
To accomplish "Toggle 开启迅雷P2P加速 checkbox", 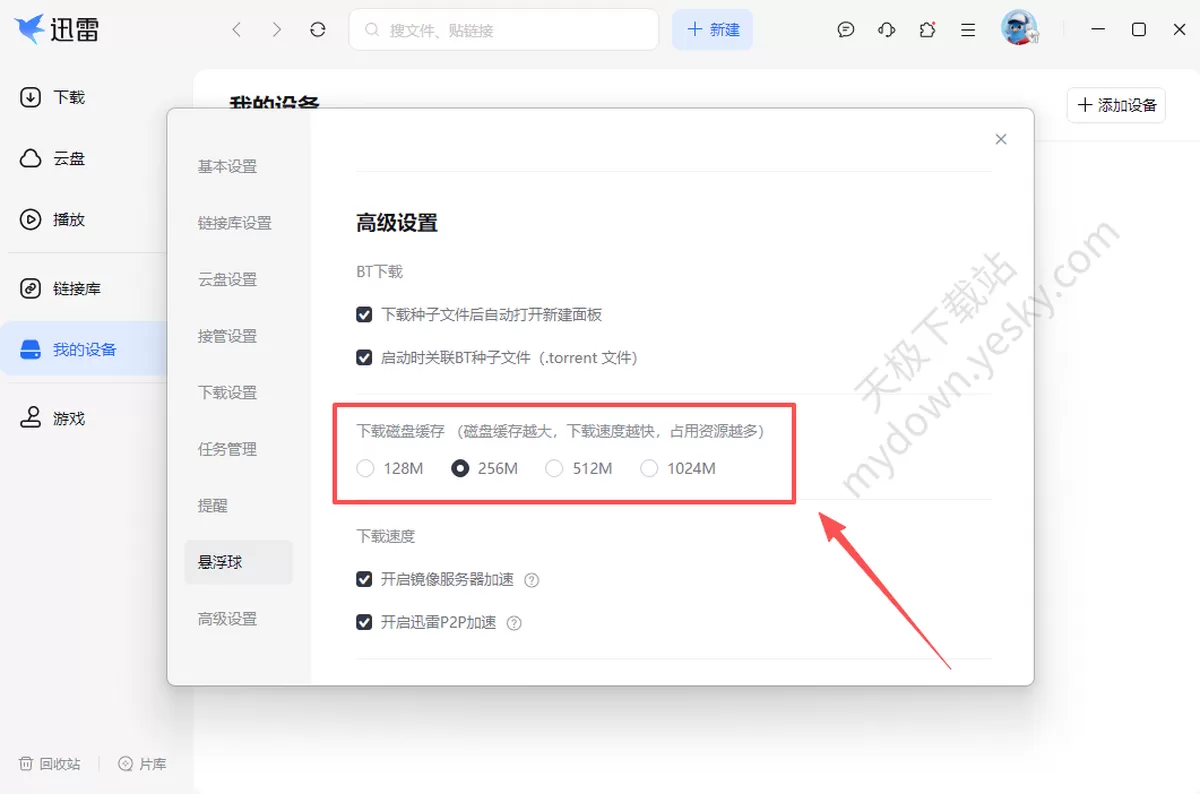I will 365,622.
